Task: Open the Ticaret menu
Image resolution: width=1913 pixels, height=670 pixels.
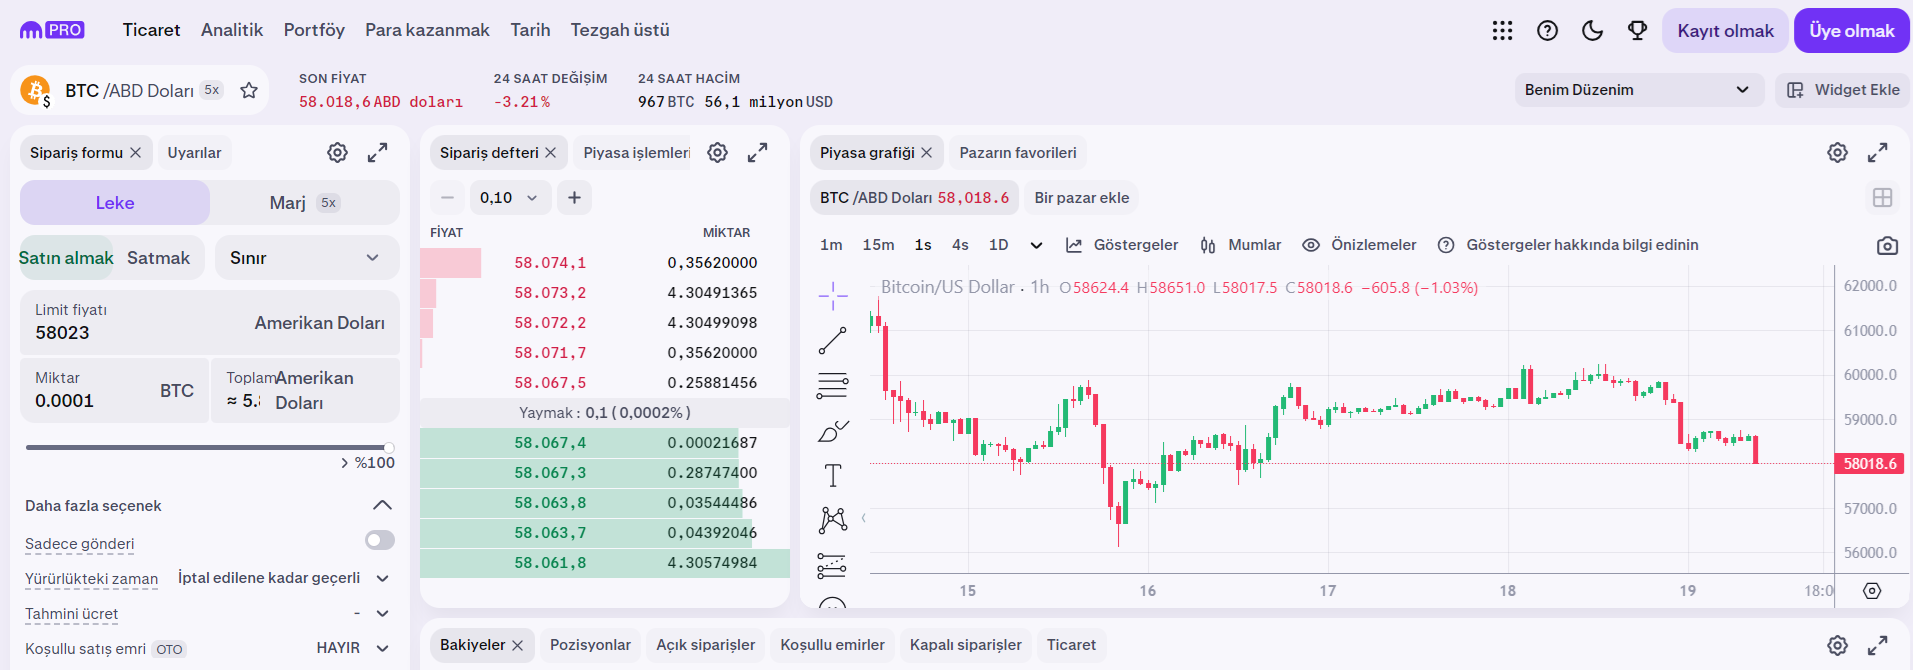Action: point(151,30)
